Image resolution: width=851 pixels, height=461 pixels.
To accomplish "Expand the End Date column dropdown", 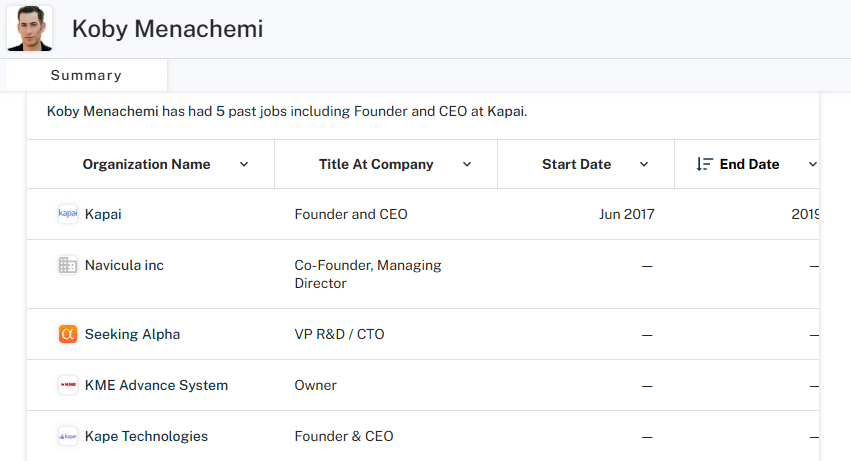I will click(x=812, y=164).
